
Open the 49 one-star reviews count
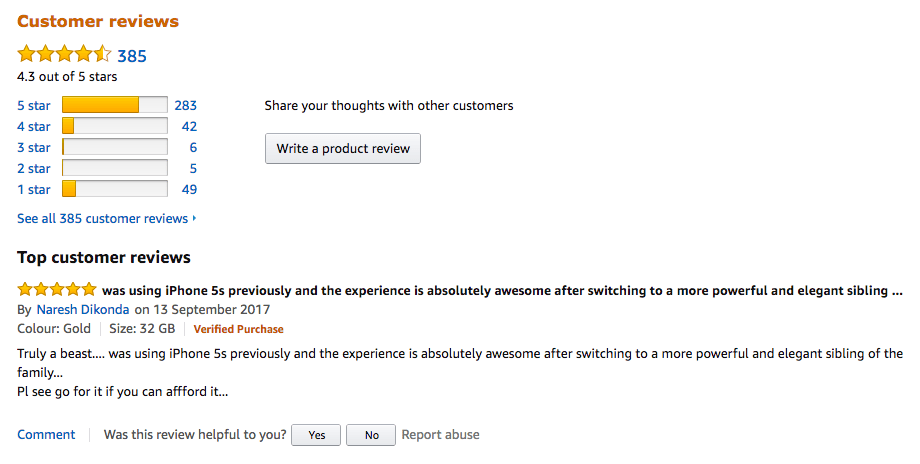(188, 189)
